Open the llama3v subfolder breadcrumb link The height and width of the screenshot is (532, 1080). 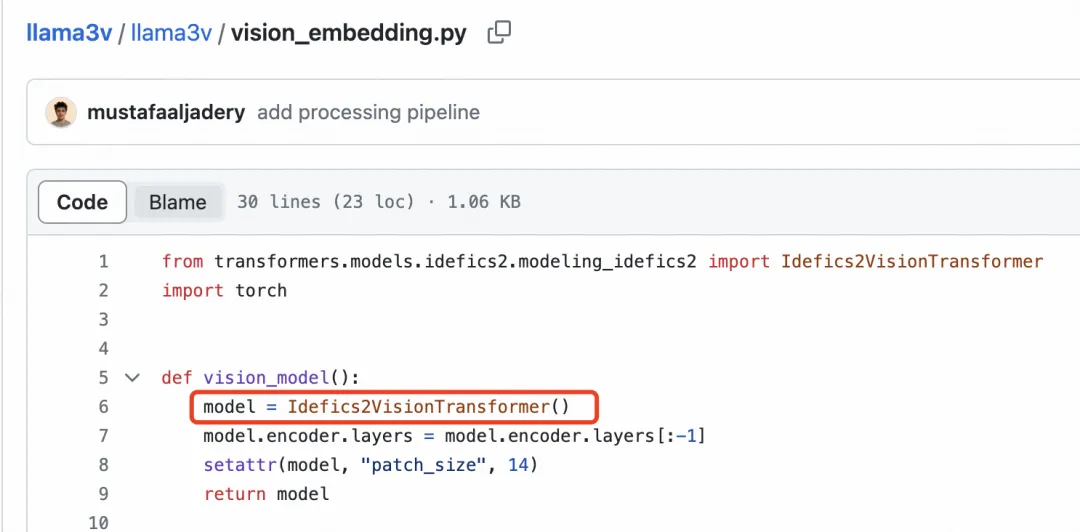click(x=172, y=32)
